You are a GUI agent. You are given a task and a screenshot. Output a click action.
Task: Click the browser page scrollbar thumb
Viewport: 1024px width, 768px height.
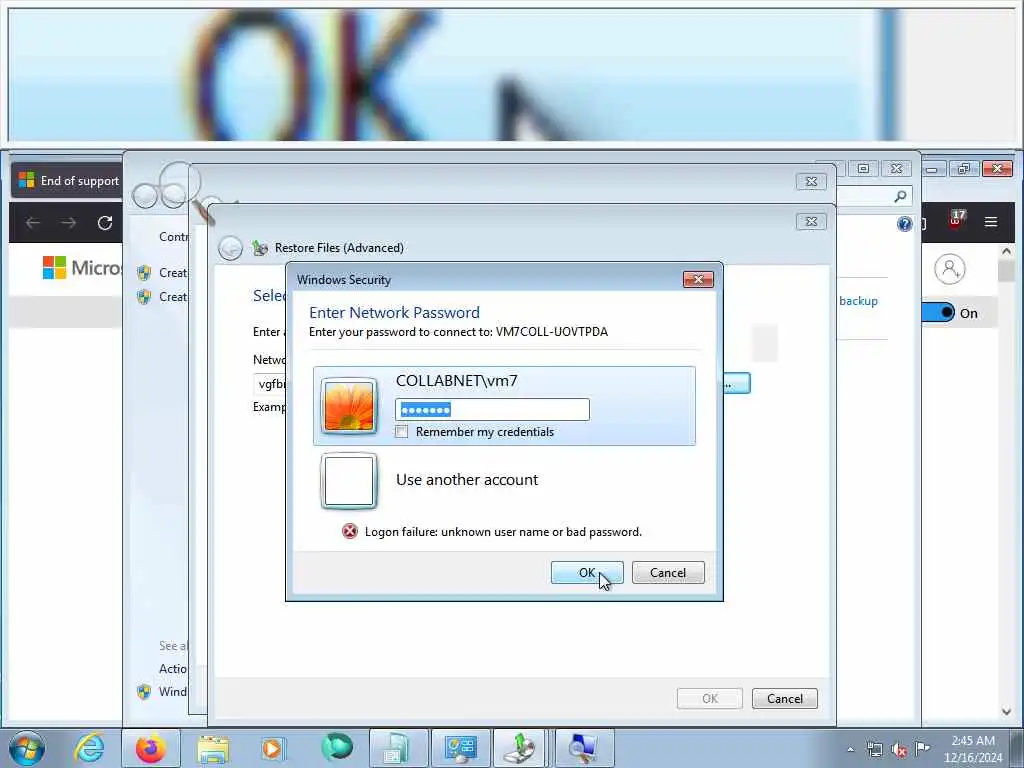click(1006, 271)
